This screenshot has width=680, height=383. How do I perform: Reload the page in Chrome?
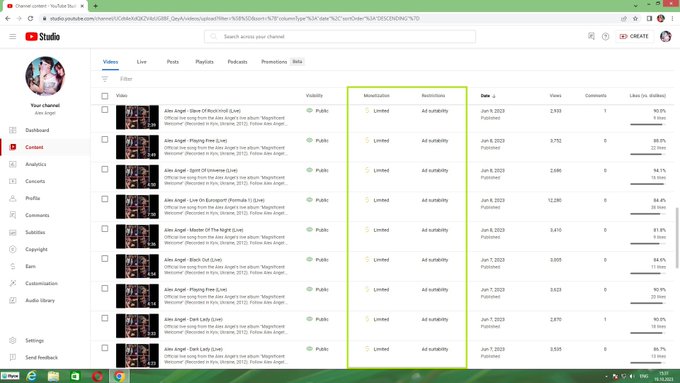tap(30, 19)
